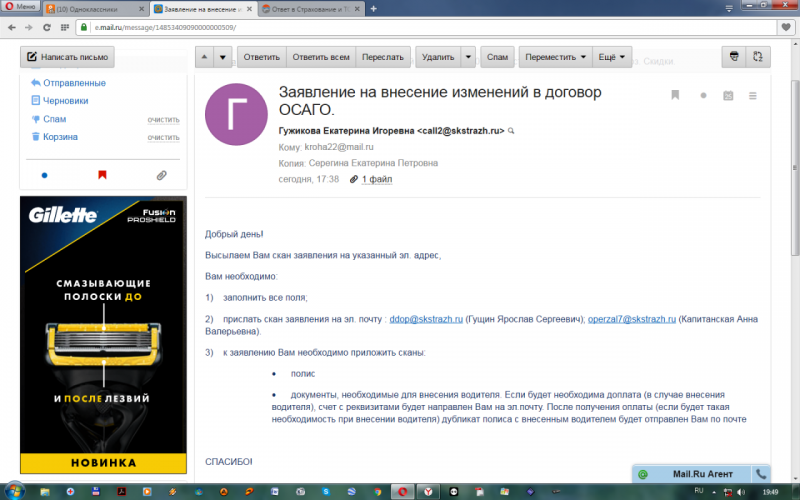Viewport: 800px width, 500px height.
Task: Select Opera browser taskbar icon
Action: point(403,492)
